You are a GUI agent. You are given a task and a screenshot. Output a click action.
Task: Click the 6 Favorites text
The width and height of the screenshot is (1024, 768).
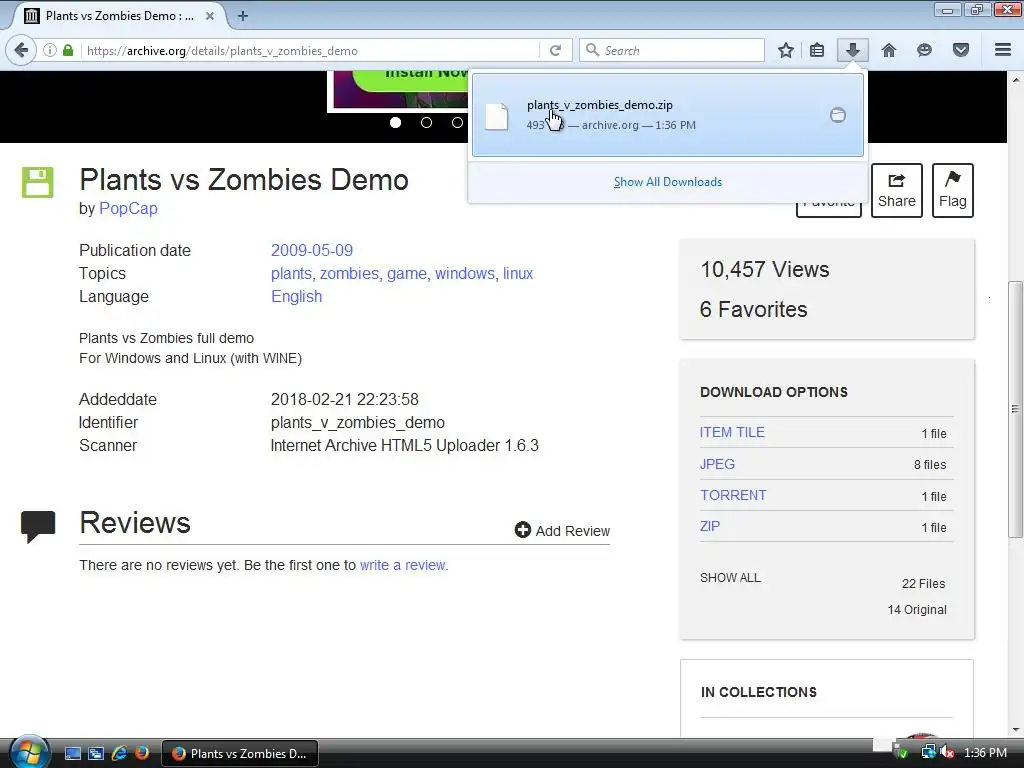pyautogui.click(x=753, y=309)
